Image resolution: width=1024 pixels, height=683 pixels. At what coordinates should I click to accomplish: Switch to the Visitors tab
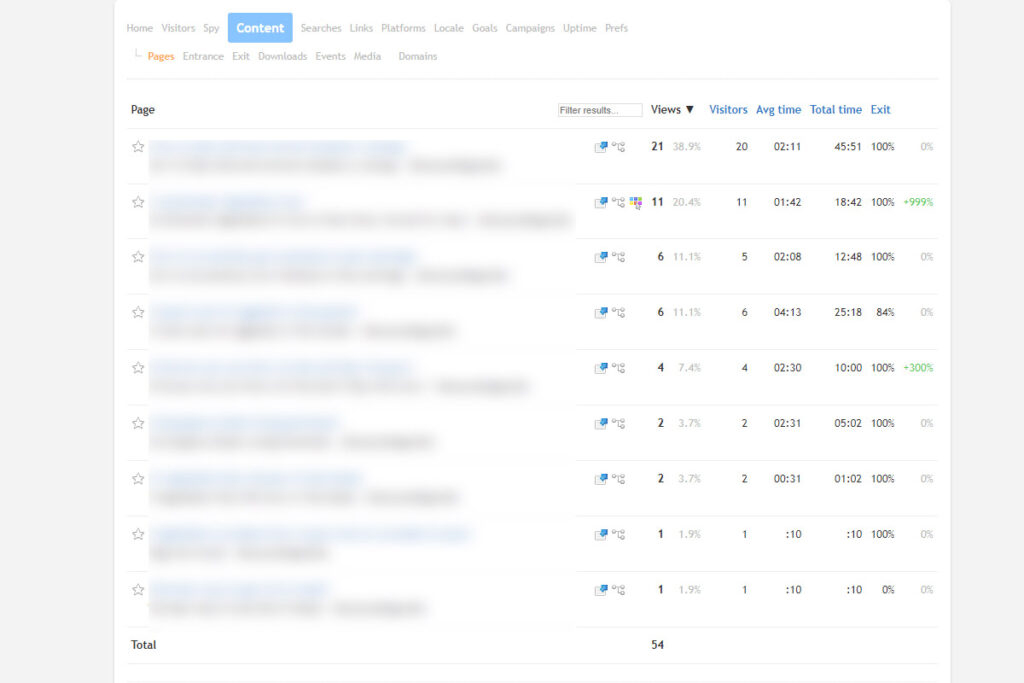pos(178,28)
